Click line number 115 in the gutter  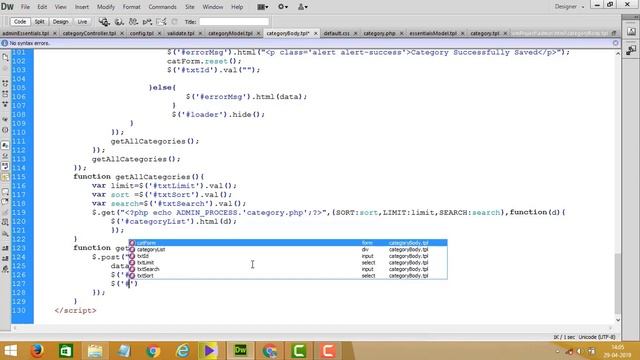point(19,177)
